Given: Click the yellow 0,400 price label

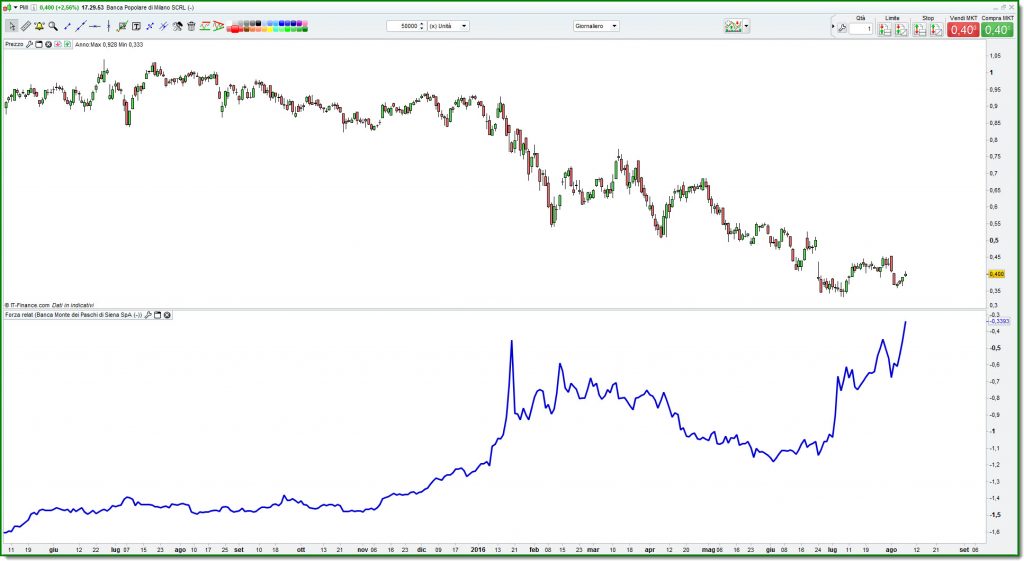Looking at the screenshot, I should [x=996, y=274].
